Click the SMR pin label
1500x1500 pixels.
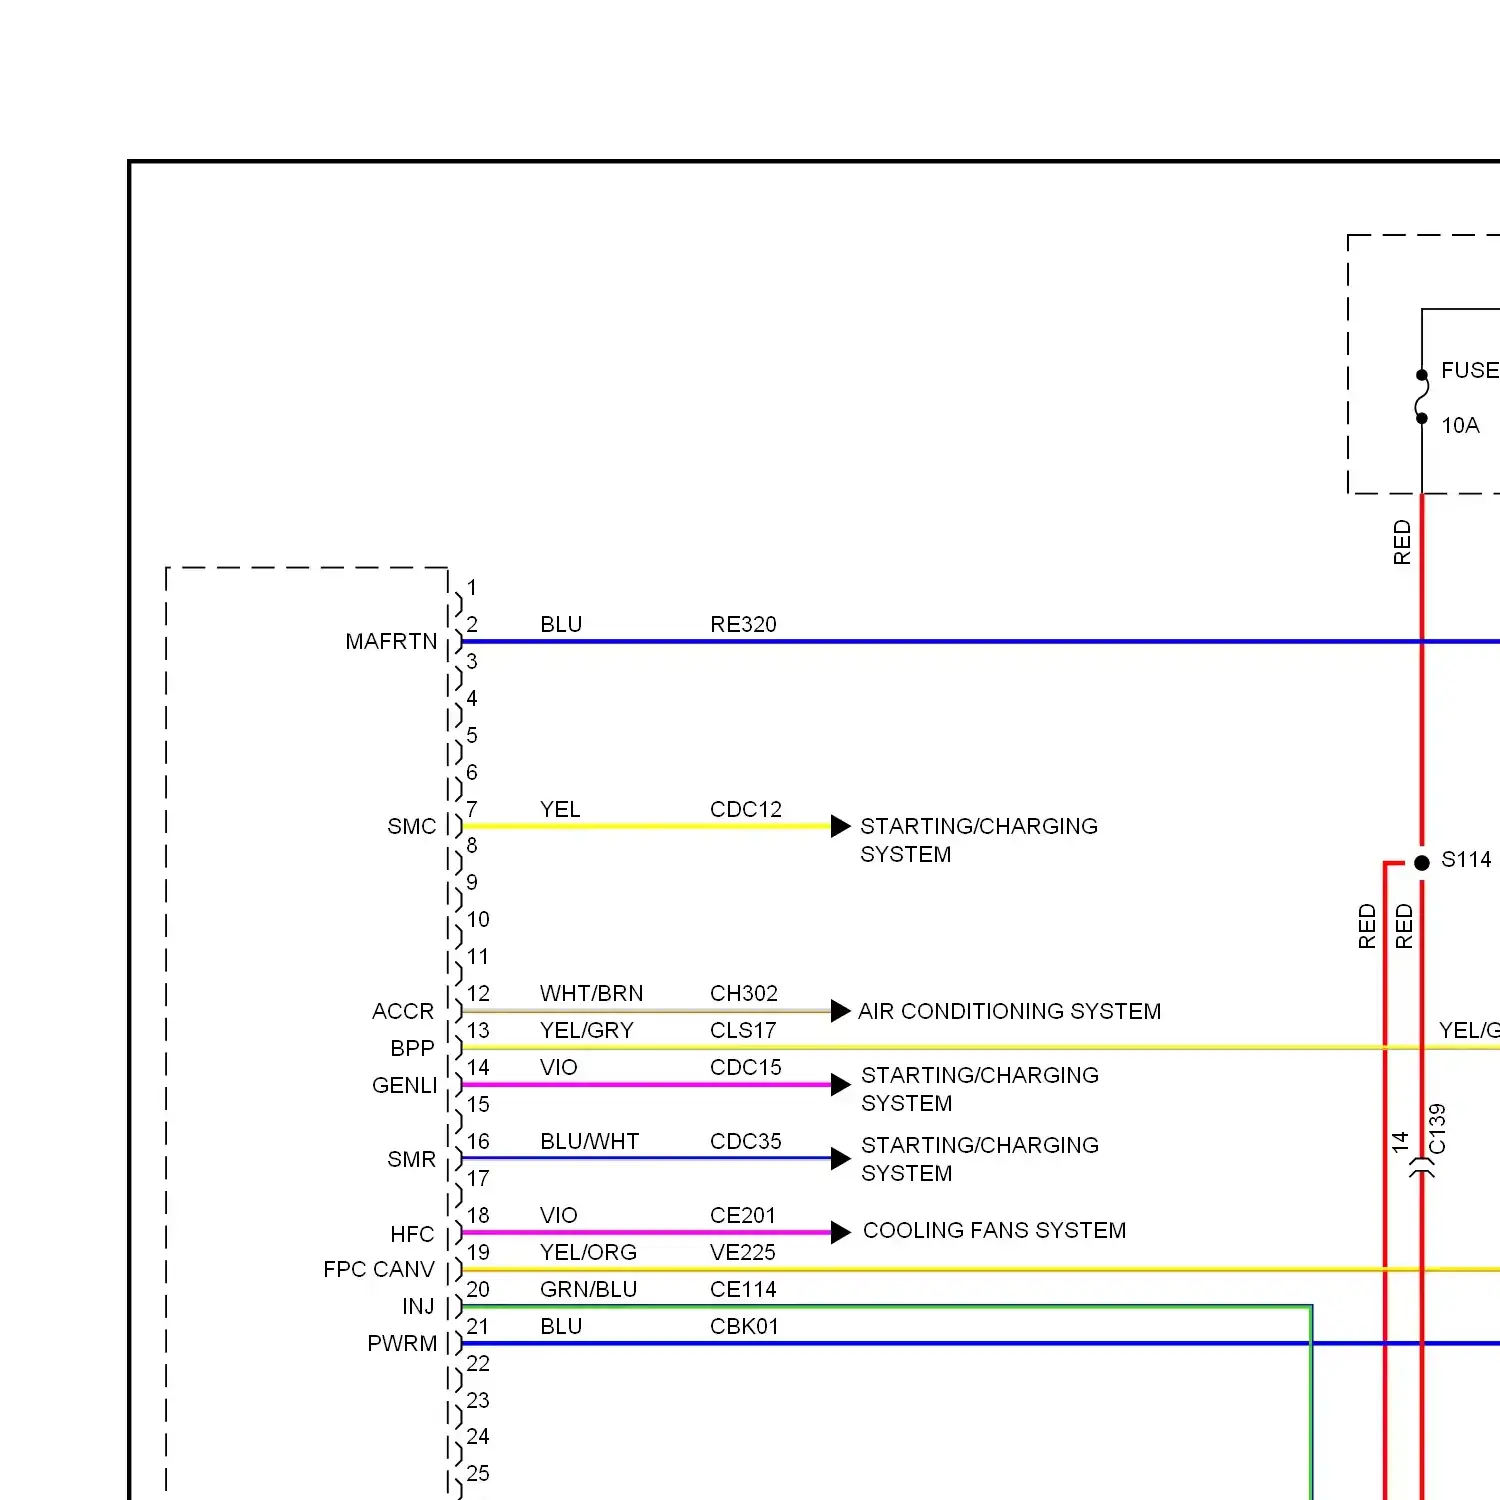(412, 1159)
